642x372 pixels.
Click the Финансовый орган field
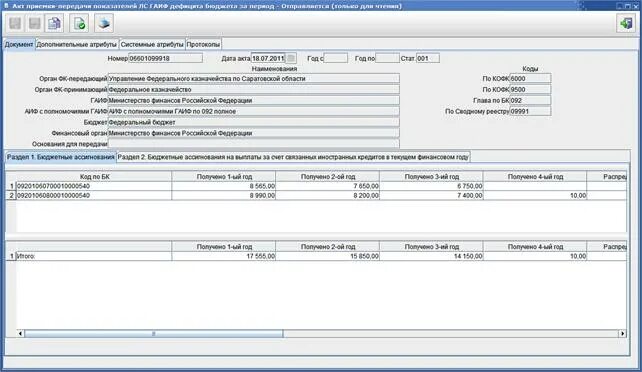tap(253, 133)
